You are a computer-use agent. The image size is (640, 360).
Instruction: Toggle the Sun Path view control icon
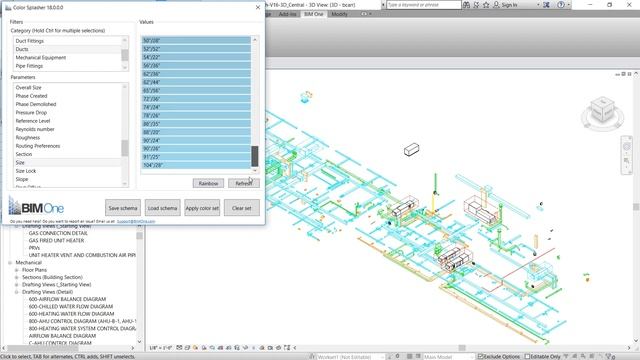pyautogui.click(x=195, y=348)
